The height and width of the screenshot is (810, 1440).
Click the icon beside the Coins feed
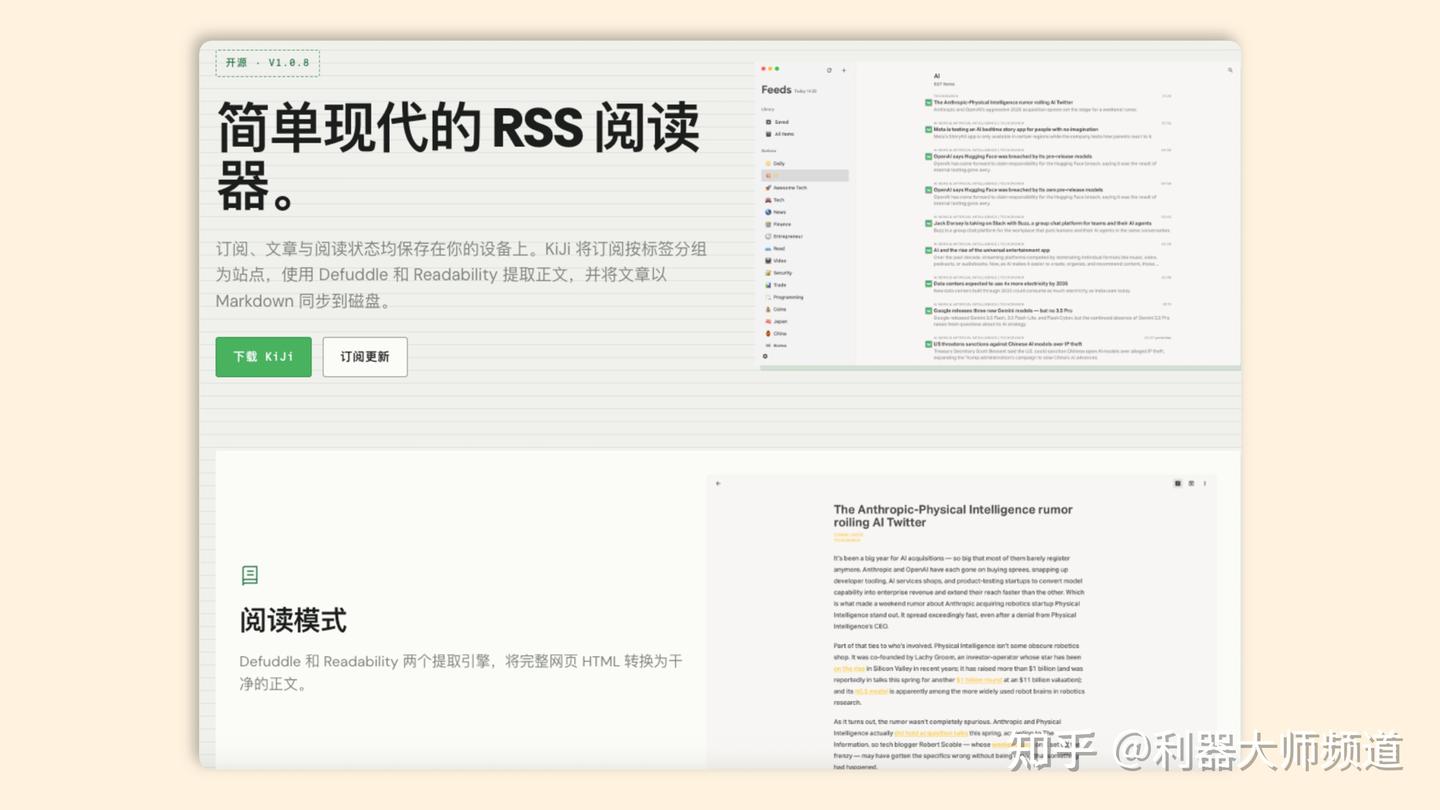click(x=768, y=309)
